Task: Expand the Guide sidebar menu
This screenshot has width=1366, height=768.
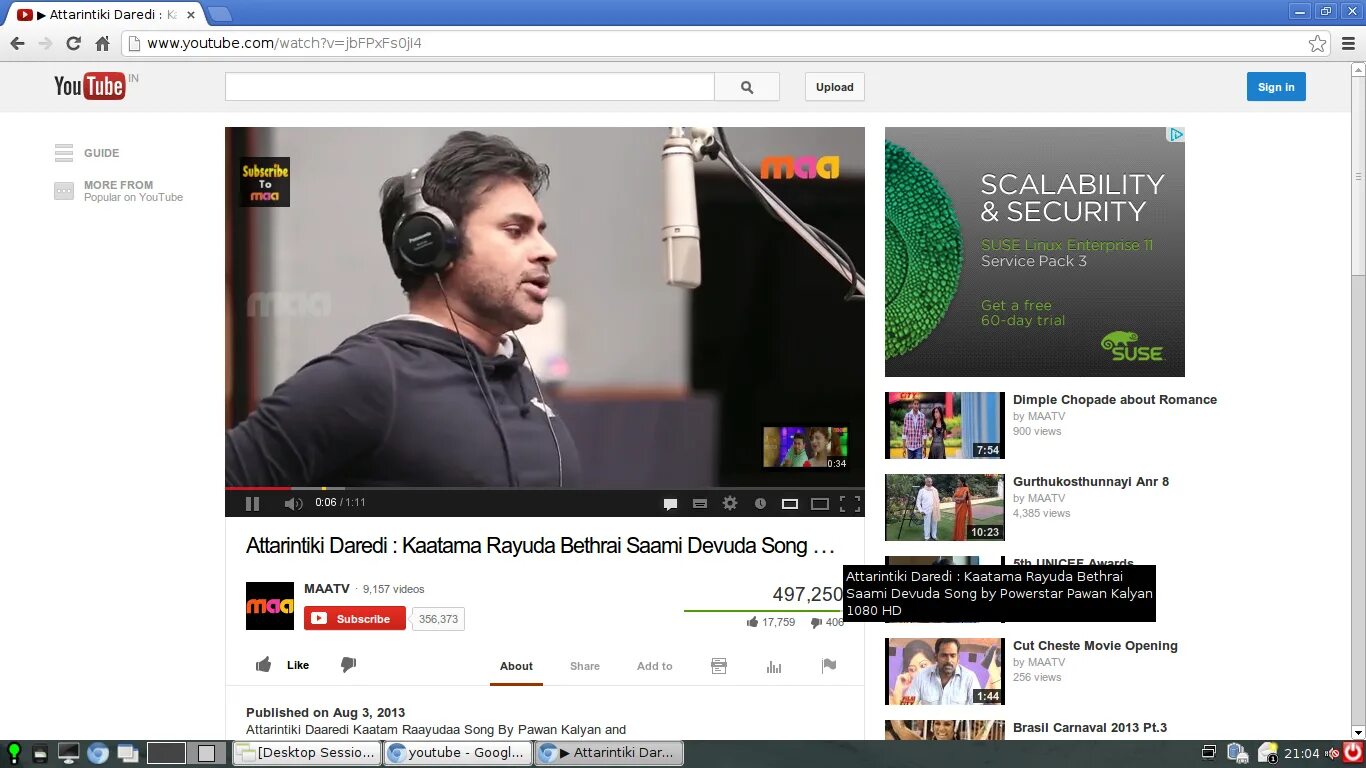Action: pyautogui.click(x=87, y=153)
